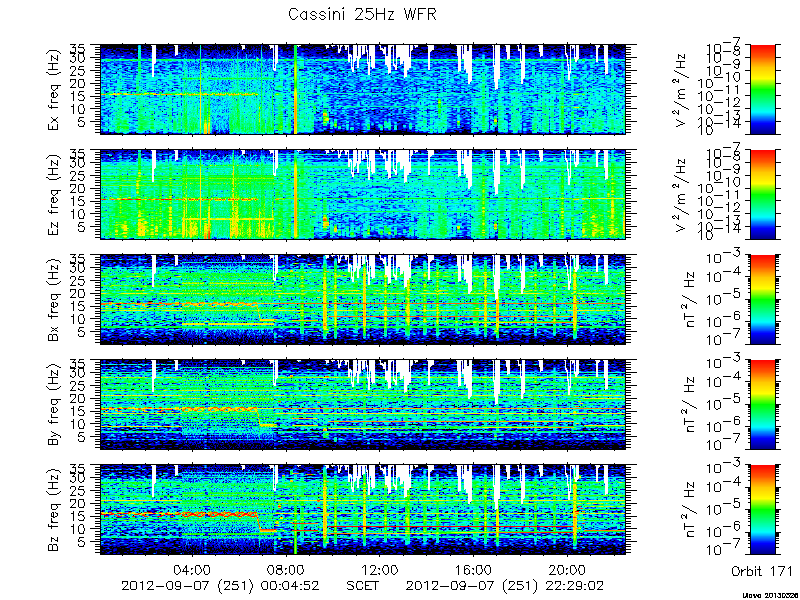This screenshot has width=800, height=600.
Task: Click the By panel color scale bar
Action: (762, 405)
